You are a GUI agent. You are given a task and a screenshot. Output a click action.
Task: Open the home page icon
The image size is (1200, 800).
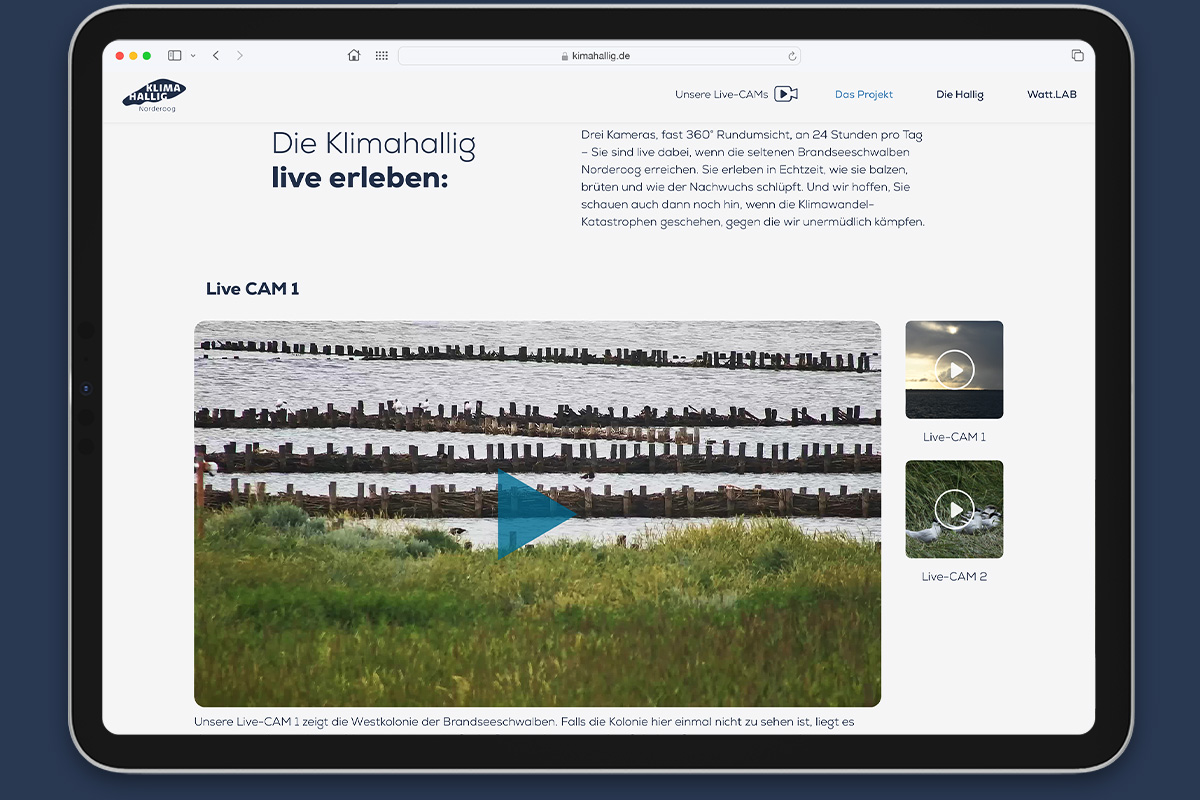click(x=354, y=56)
